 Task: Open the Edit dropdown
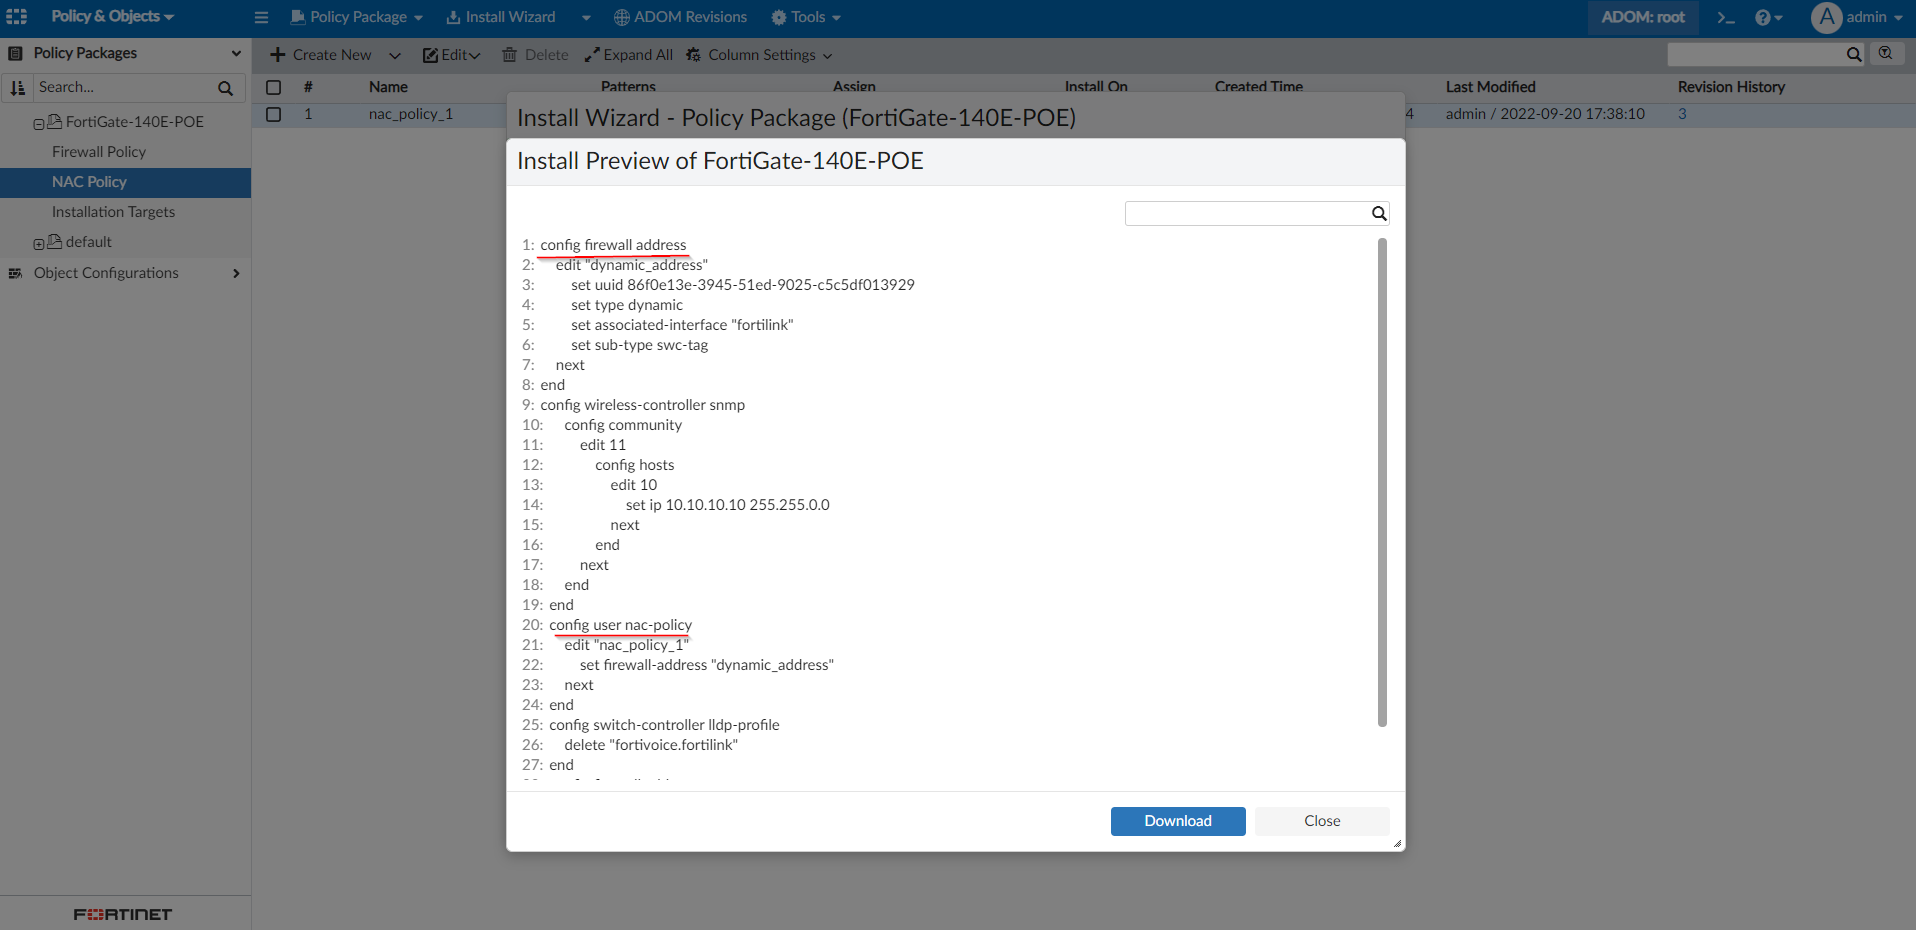click(452, 55)
